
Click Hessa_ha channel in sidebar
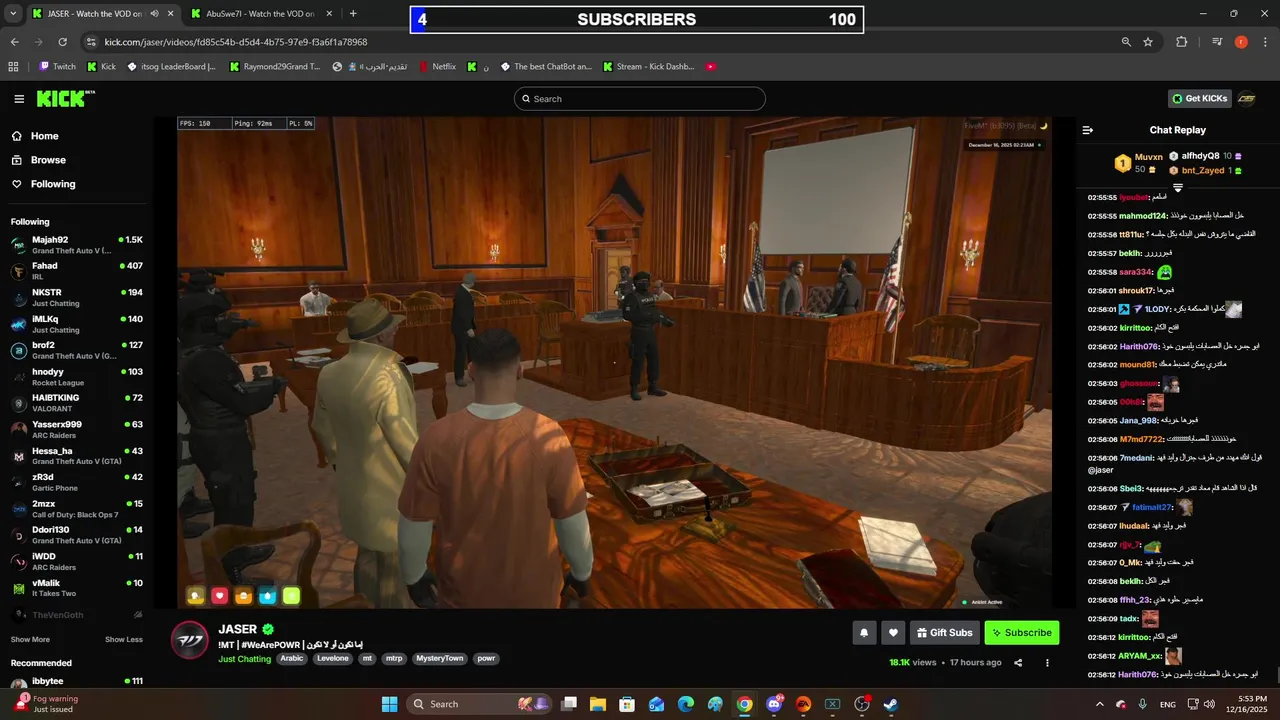click(77, 456)
